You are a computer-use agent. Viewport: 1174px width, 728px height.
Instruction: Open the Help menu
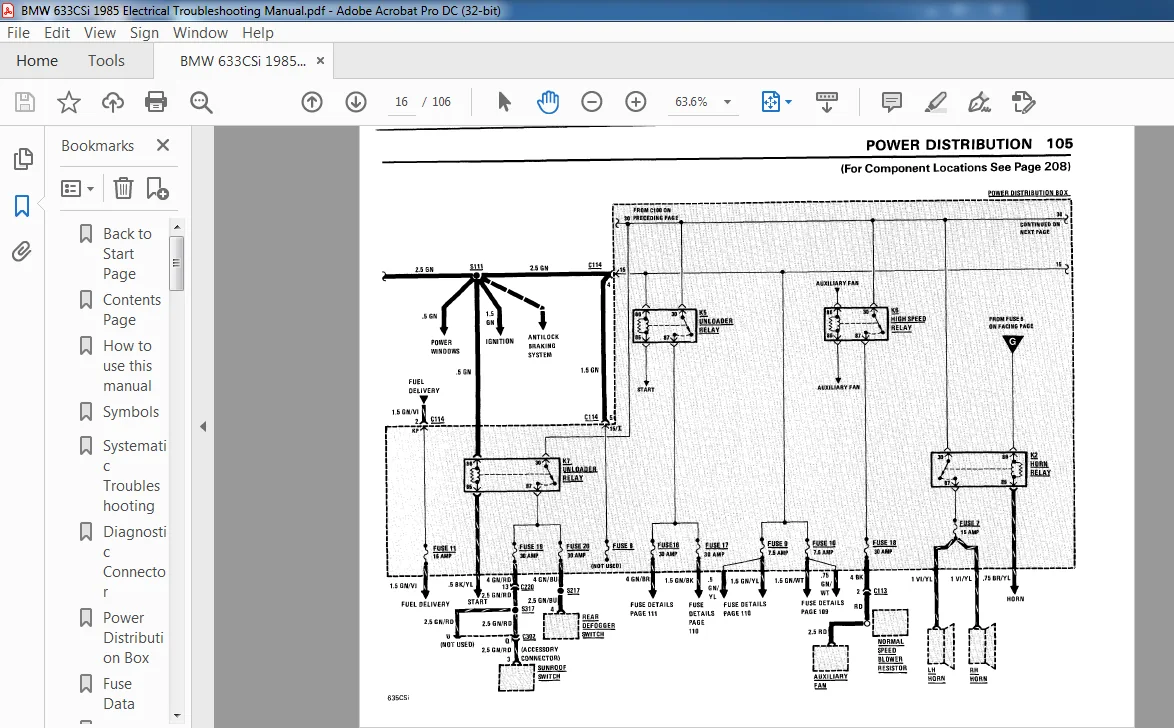[x=258, y=33]
